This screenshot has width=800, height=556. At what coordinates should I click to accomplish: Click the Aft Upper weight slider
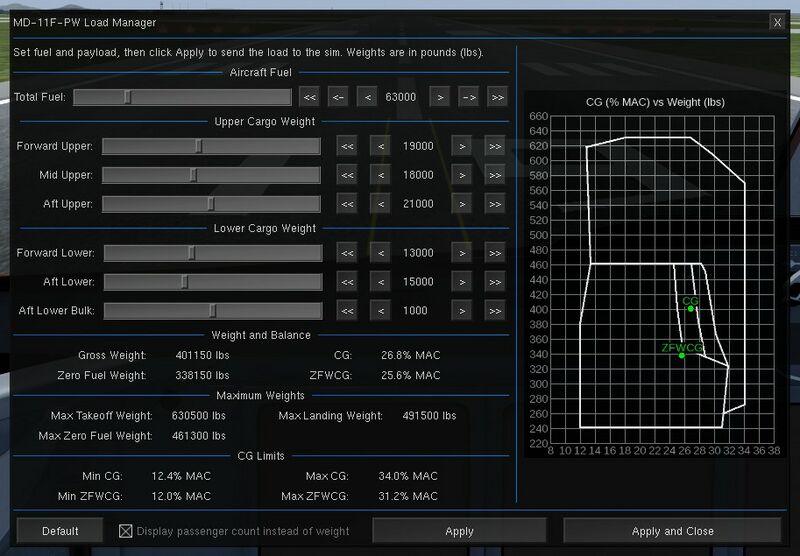pyautogui.click(x=211, y=204)
